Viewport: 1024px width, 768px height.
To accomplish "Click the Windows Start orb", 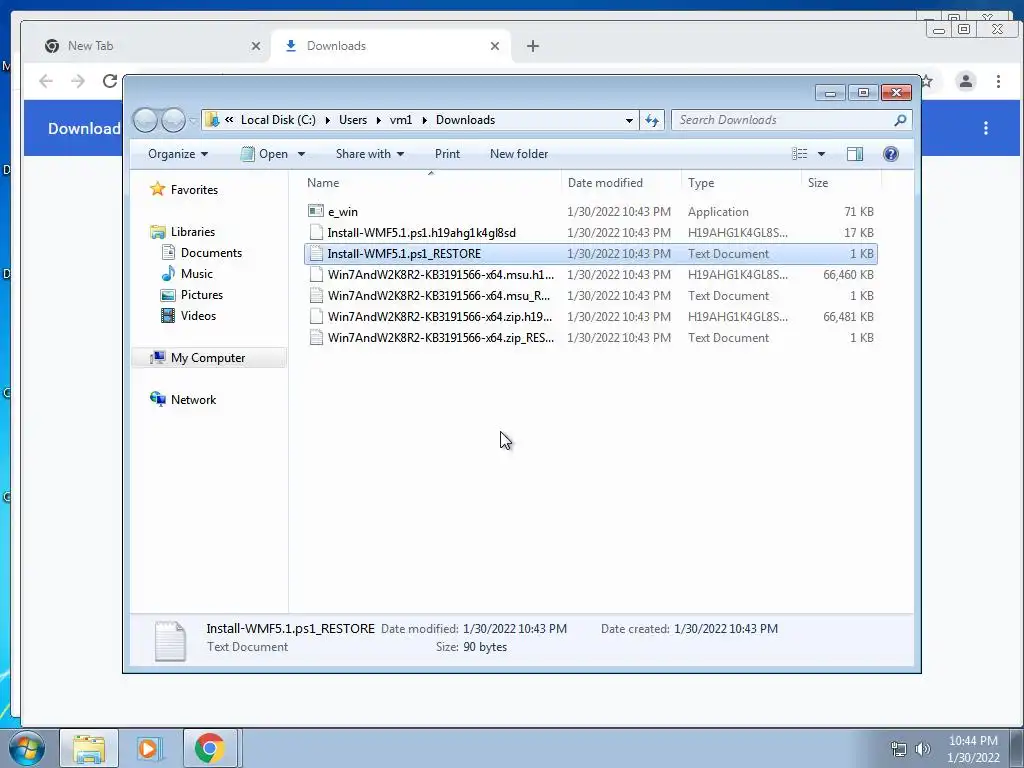I will click(x=27, y=748).
